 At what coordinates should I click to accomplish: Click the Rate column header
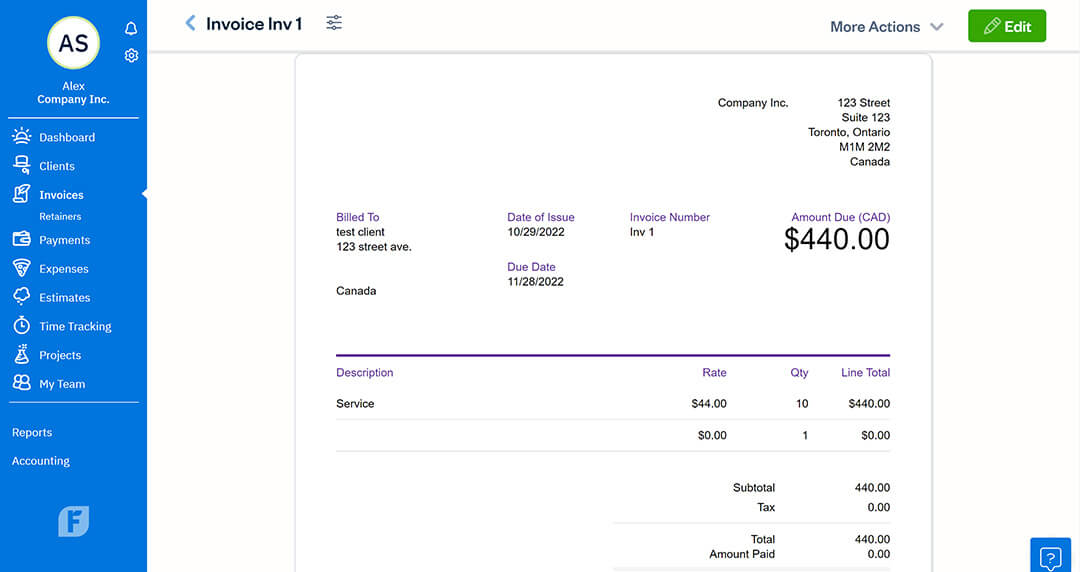(x=714, y=373)
